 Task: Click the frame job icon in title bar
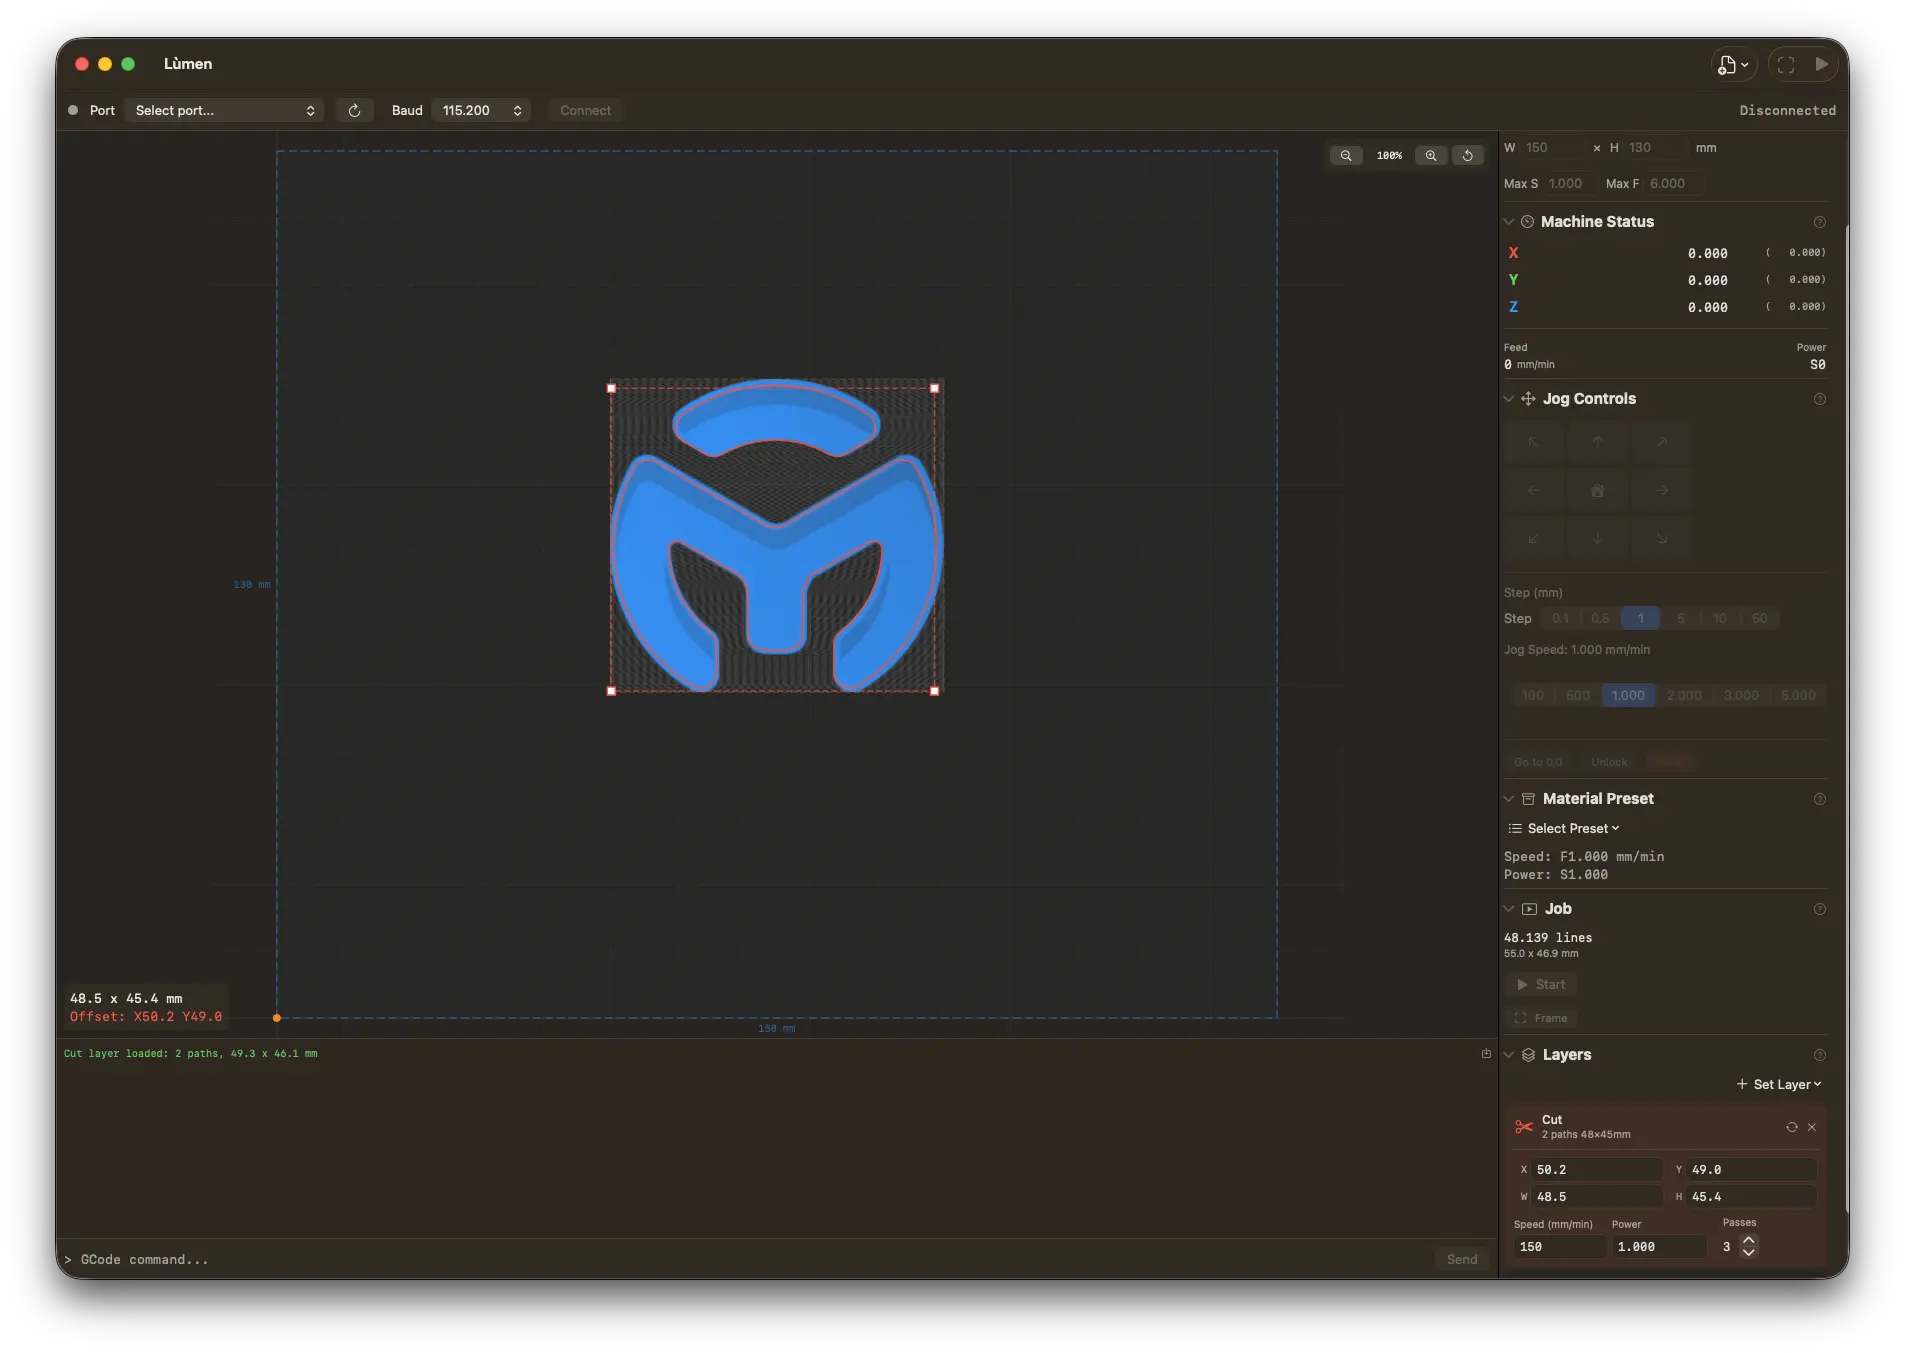(x=1786, y=65)
